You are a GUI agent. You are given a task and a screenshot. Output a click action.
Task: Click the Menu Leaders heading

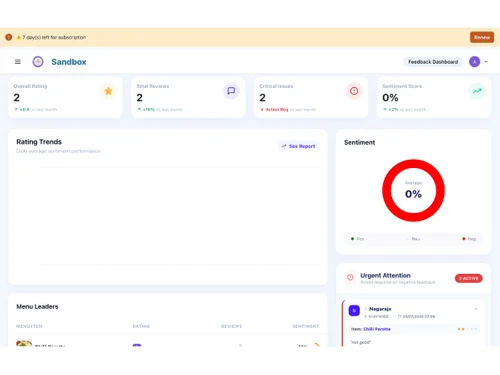(37, 306)
